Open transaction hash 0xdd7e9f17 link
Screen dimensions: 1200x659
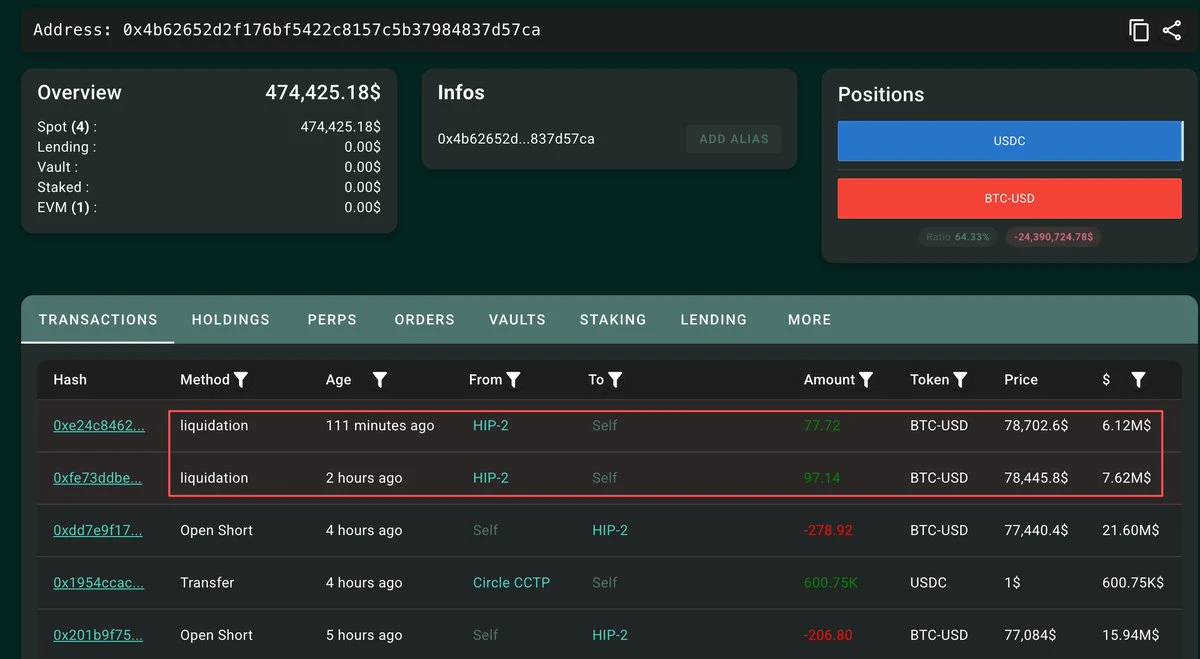tap(98, 531)
